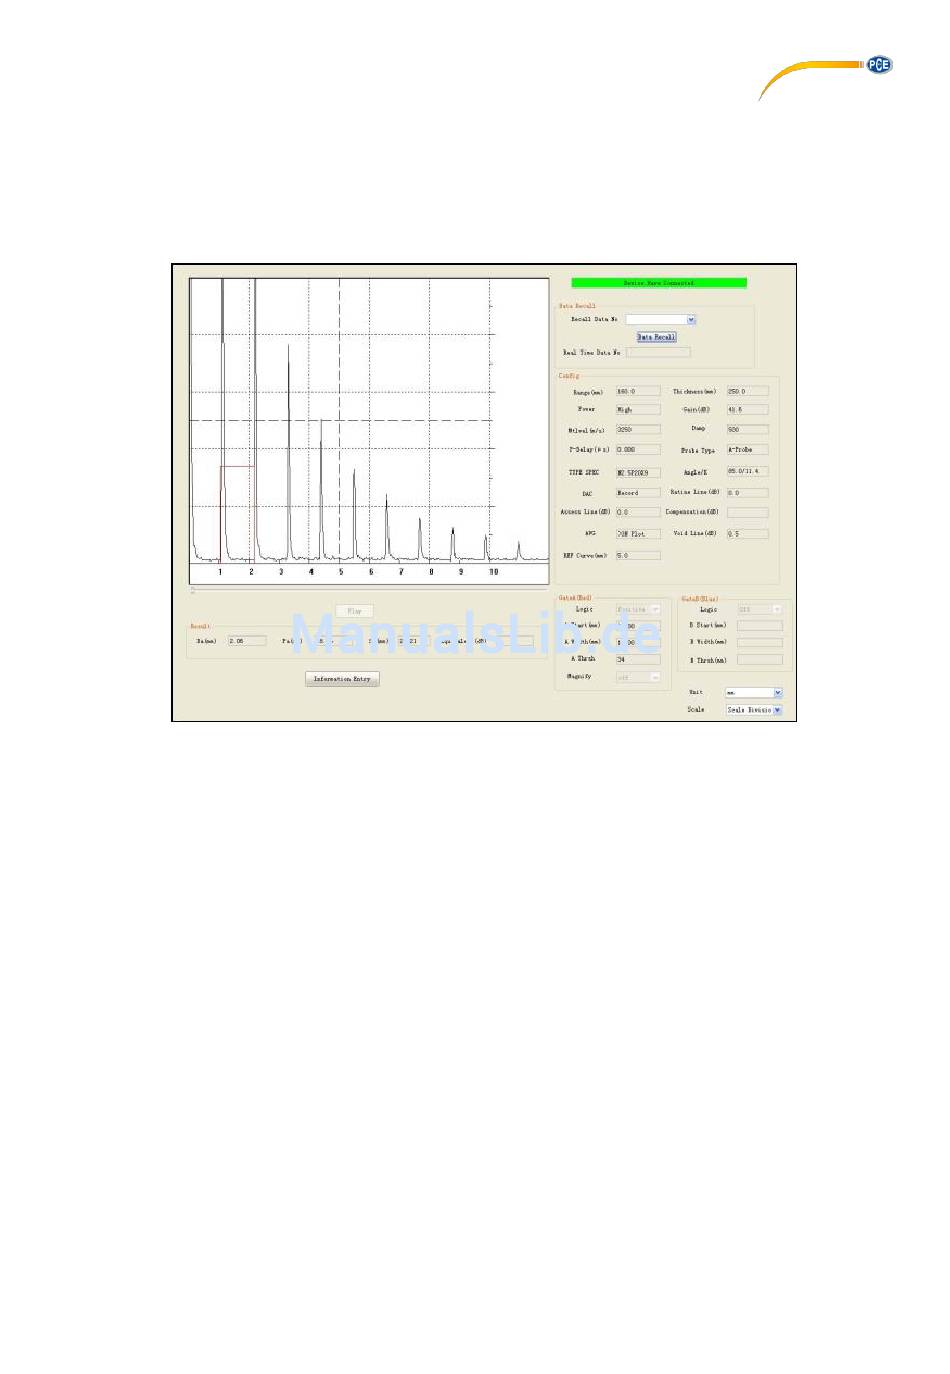The width and height of the screenshot is (950, 1374).
Task: Open the Recall Data No dropdown
Action: 660,320
